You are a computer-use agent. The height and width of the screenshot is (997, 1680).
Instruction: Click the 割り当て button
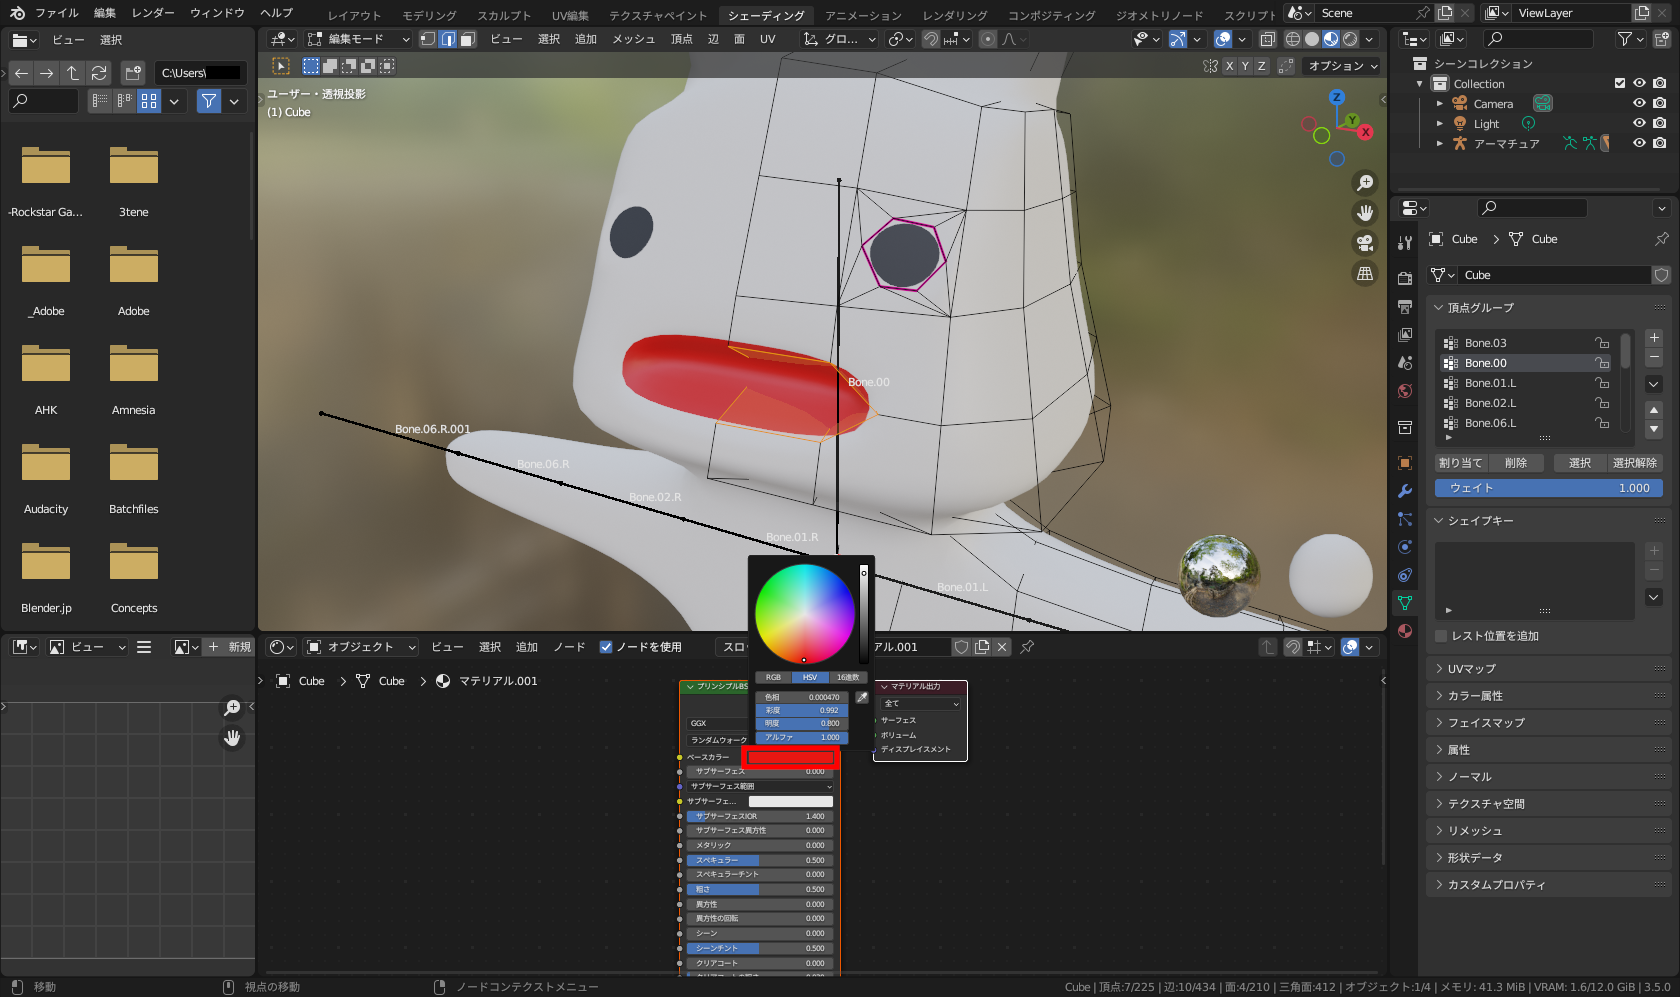tap(1460, 463)
